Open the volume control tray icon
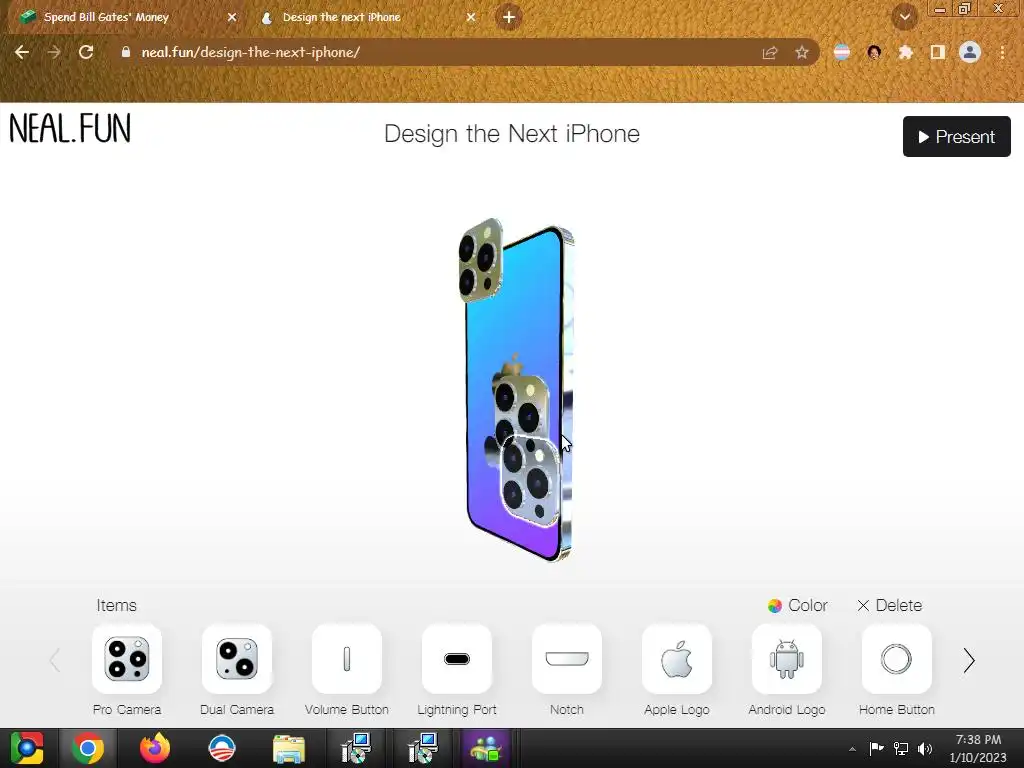Viewport: 1024px width, 768px height. (925, 748)
